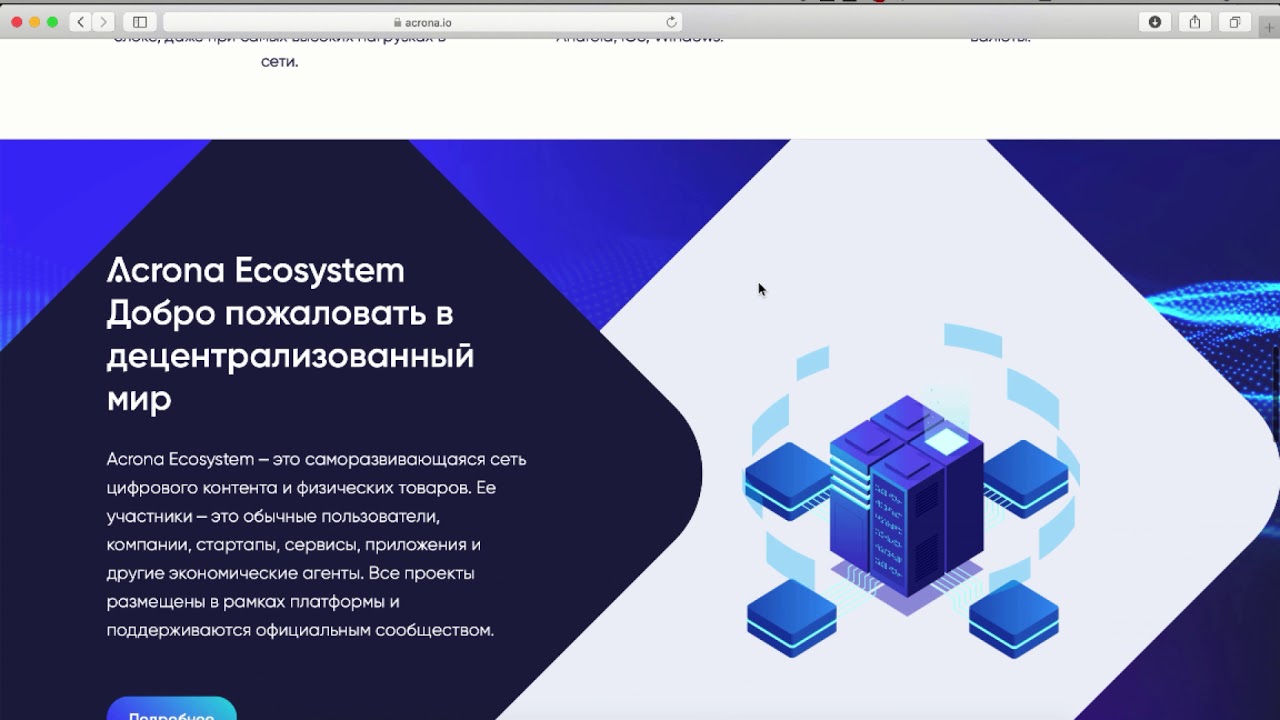
Task: Click the text 'сети.' above the banner
Action: pos(280,61)
